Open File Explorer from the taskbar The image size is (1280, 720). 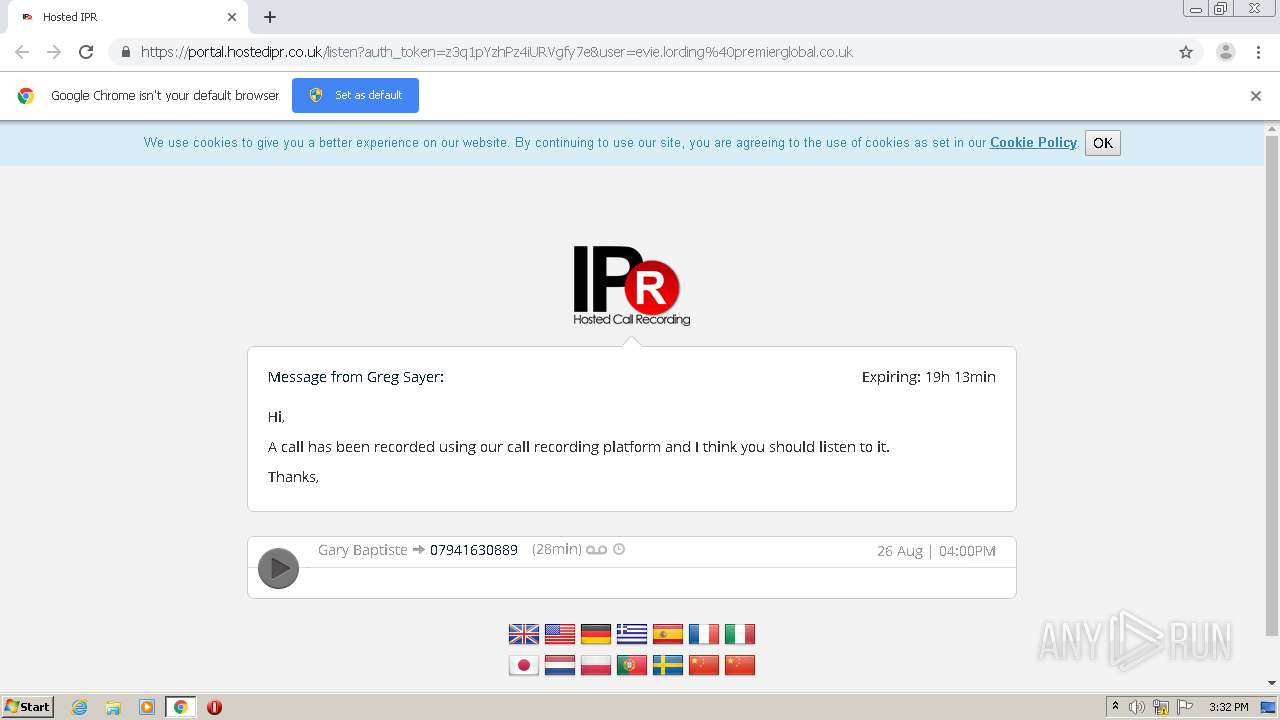click(x=113, y=707)
